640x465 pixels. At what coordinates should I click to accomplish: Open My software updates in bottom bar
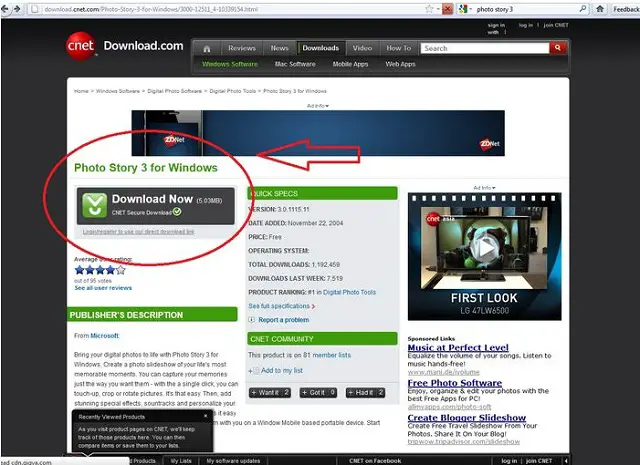(233, 461)
